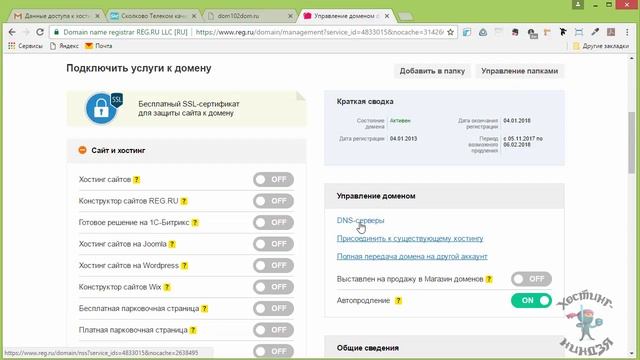This screenshot has height=360, width=640.
Task: Toggle Конструктор сайтов REG.RU switch
Action: 273,201
